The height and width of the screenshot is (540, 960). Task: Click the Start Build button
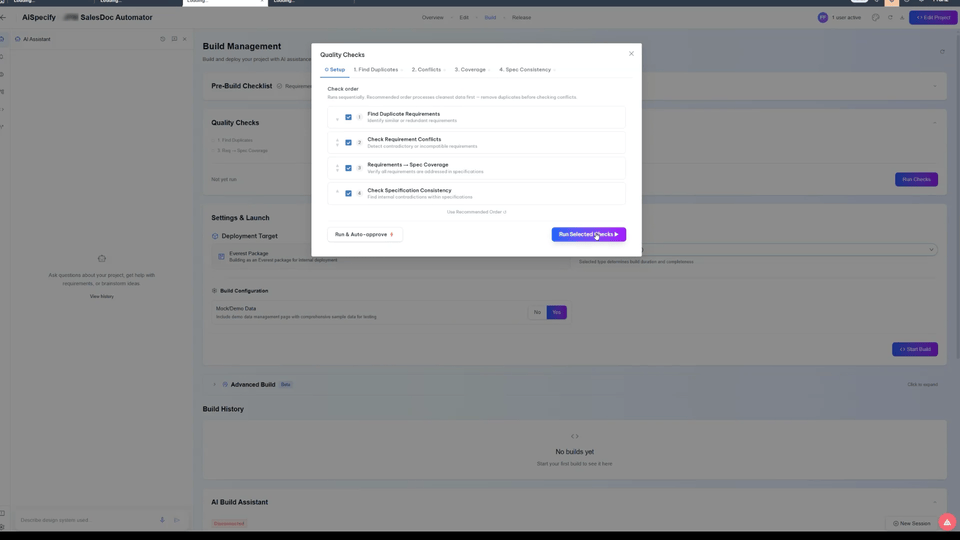[915, 350]
